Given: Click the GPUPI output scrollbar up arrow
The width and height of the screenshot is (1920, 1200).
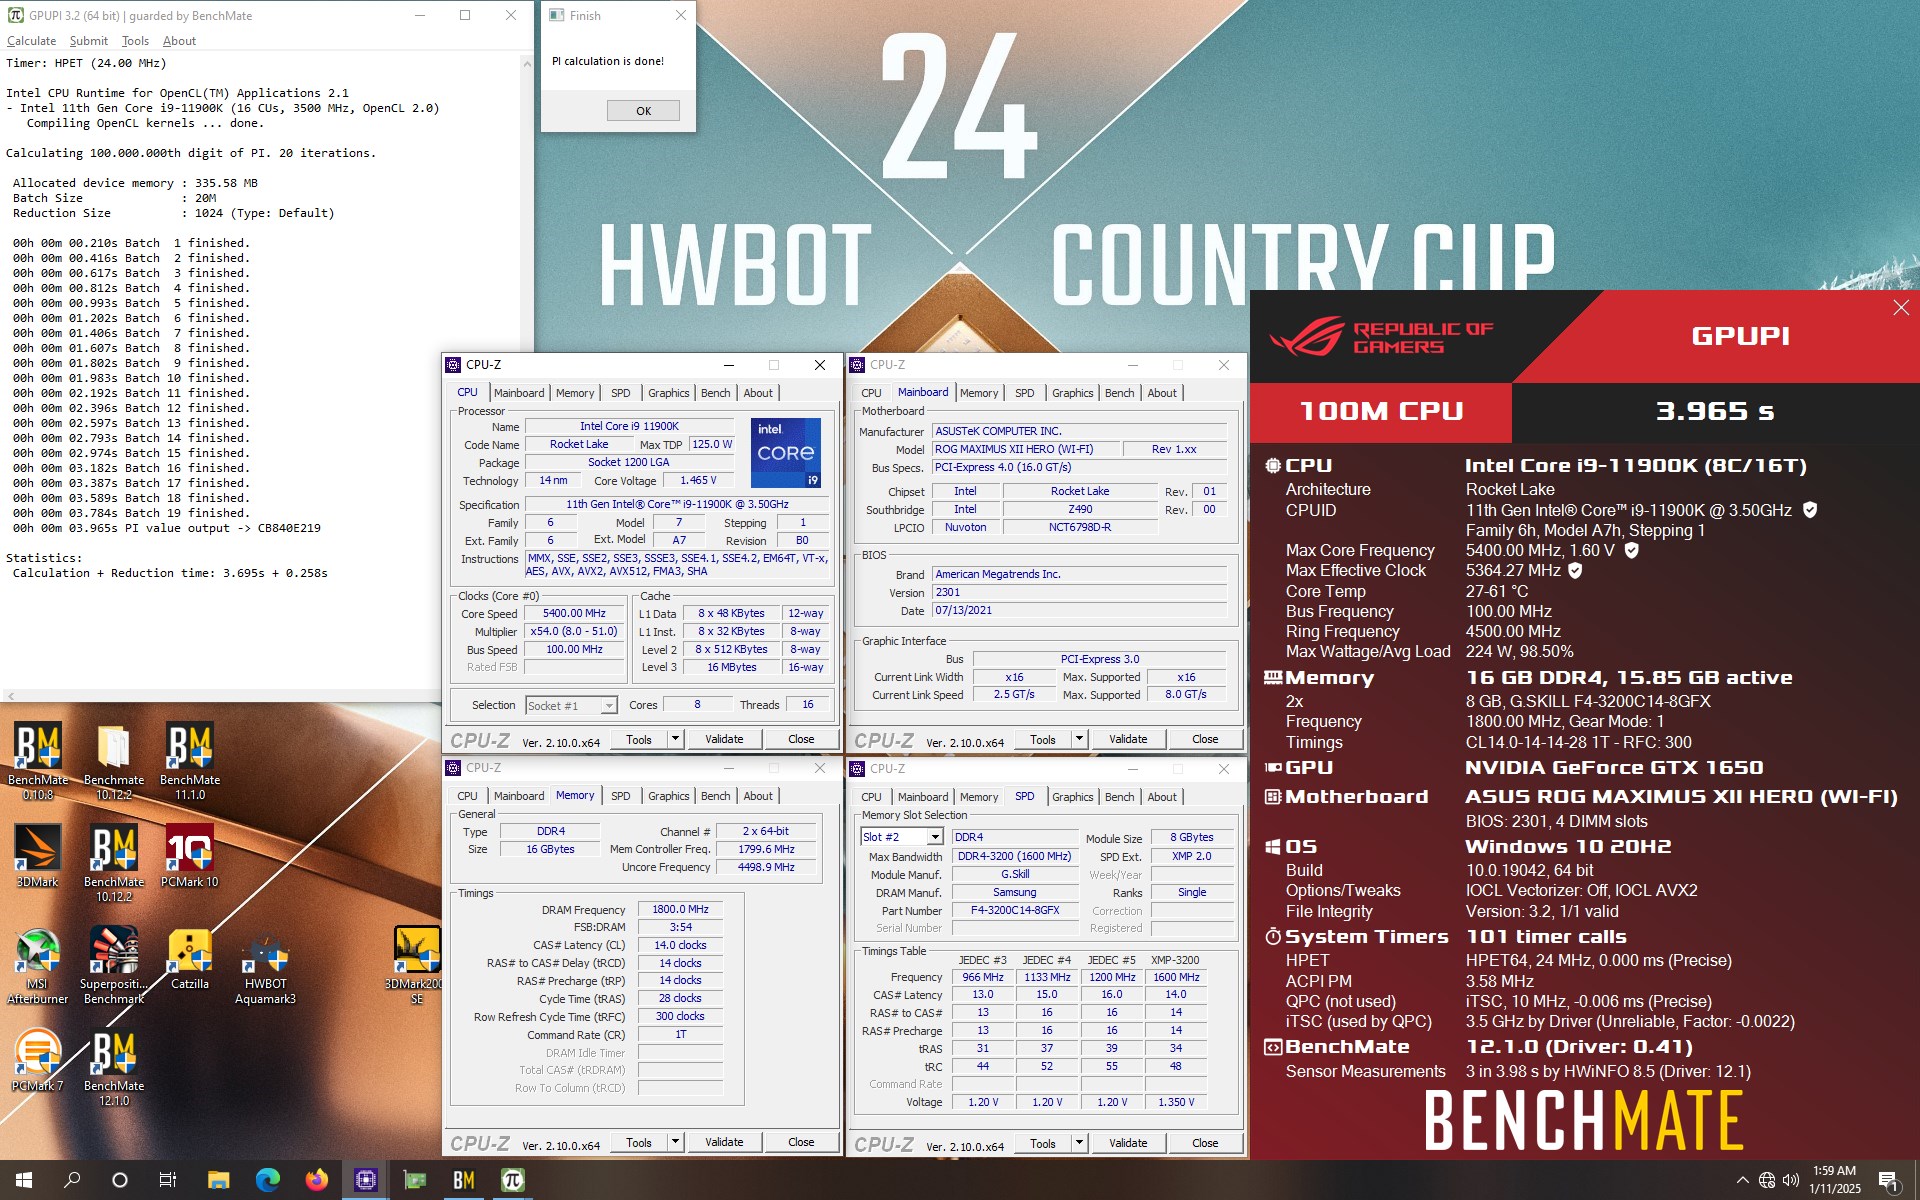Looking at the screenshot, I should tap(527, 63).
